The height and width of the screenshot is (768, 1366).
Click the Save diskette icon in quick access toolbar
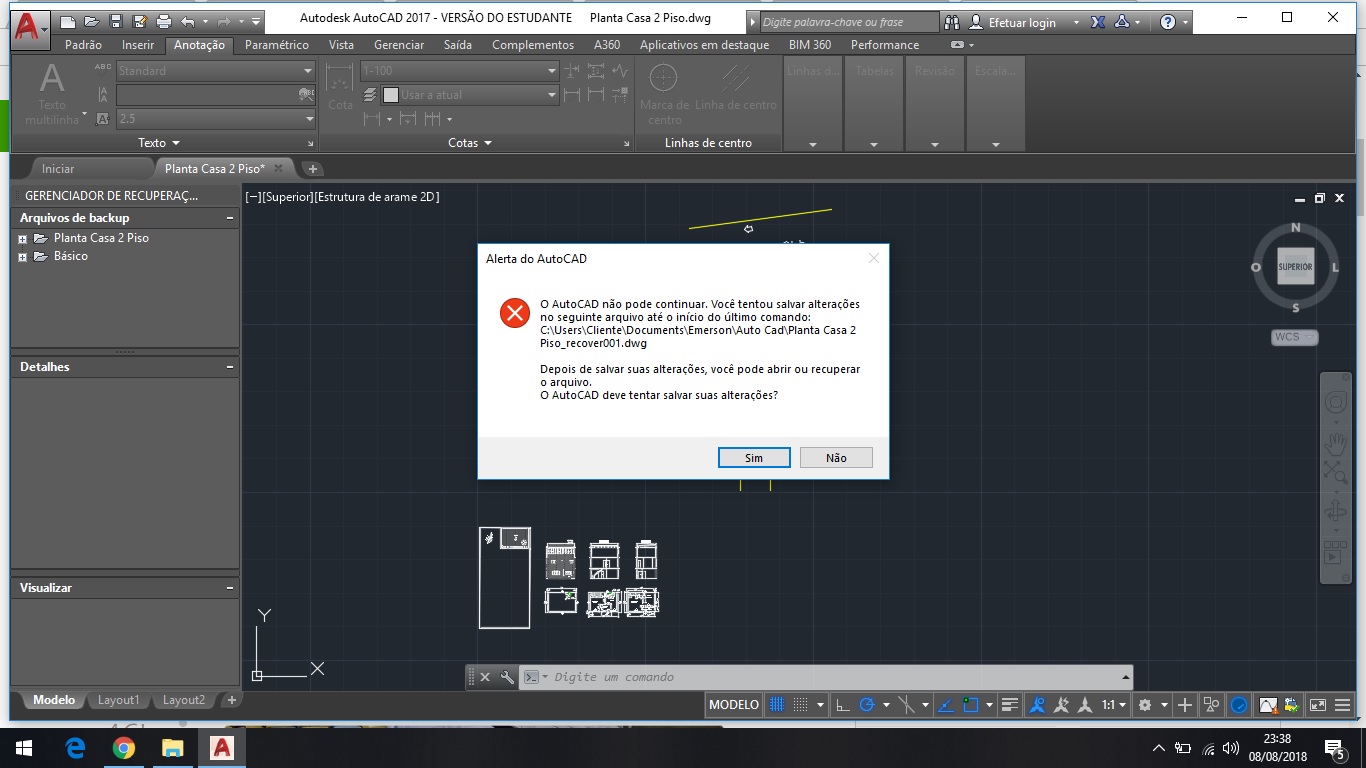tap(116, 21)
